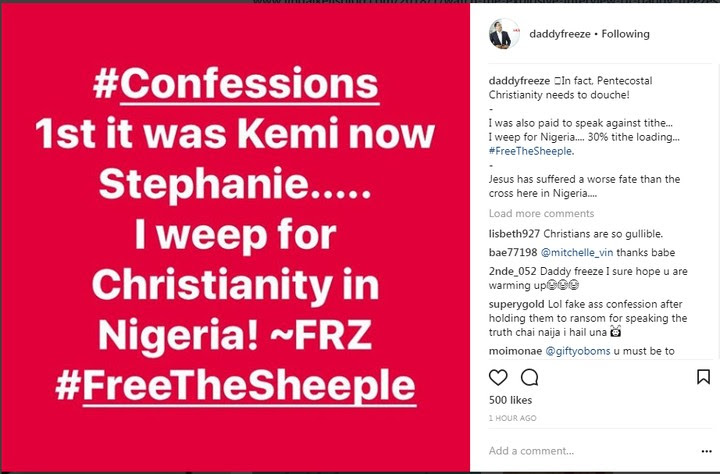Screen dimensions: 720x474
Task: Open #FreeTheSheeple hashtag in caption
Action: (531, 151)
